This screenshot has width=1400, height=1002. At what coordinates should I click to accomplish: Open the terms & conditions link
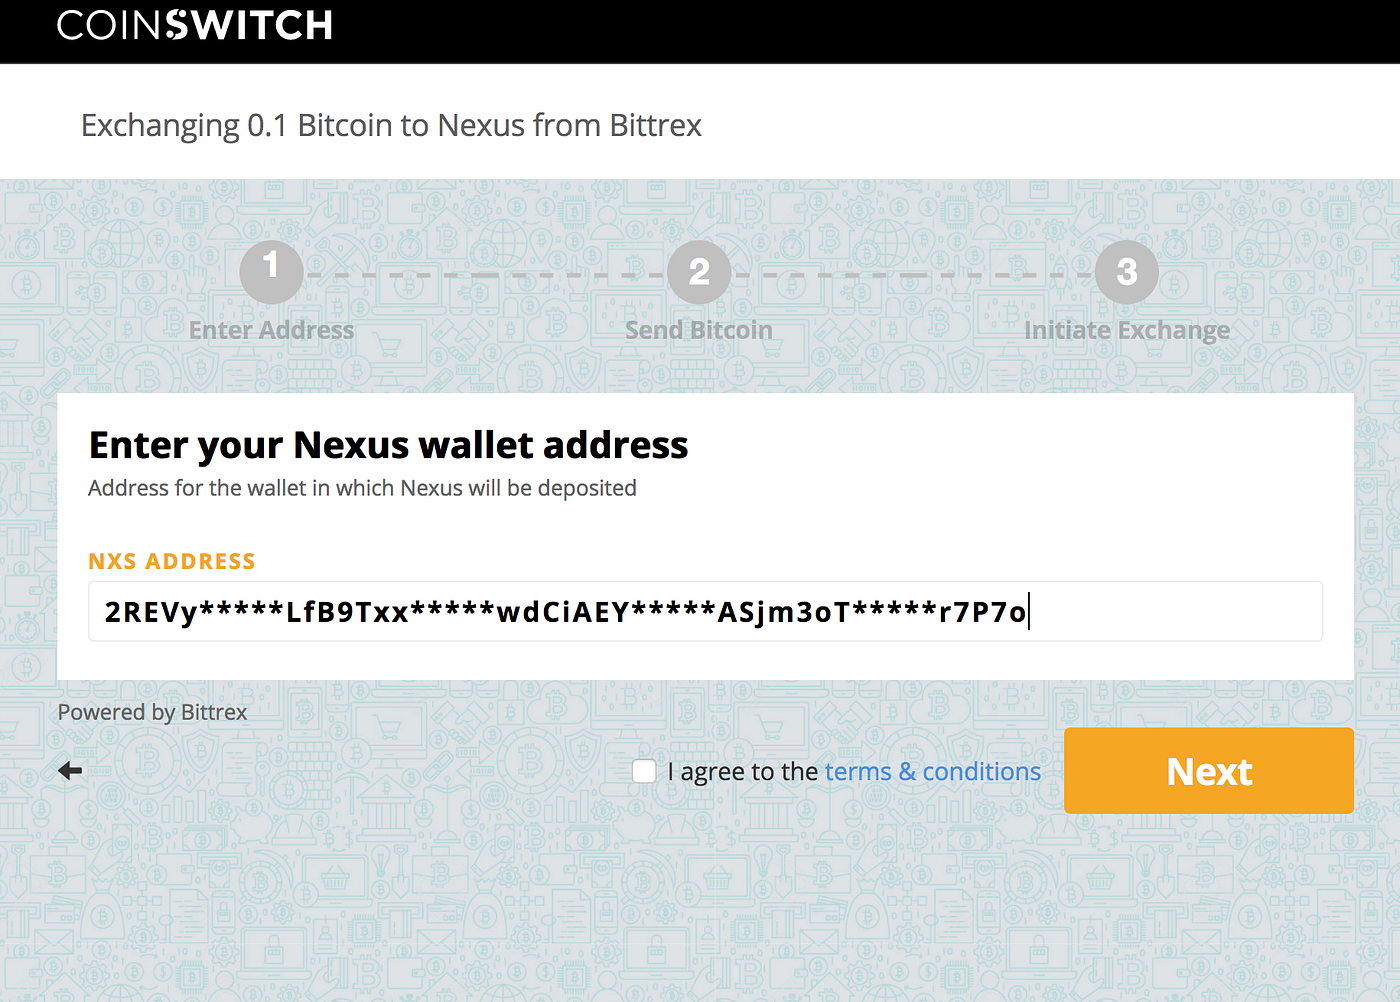(x=932, y=770)
